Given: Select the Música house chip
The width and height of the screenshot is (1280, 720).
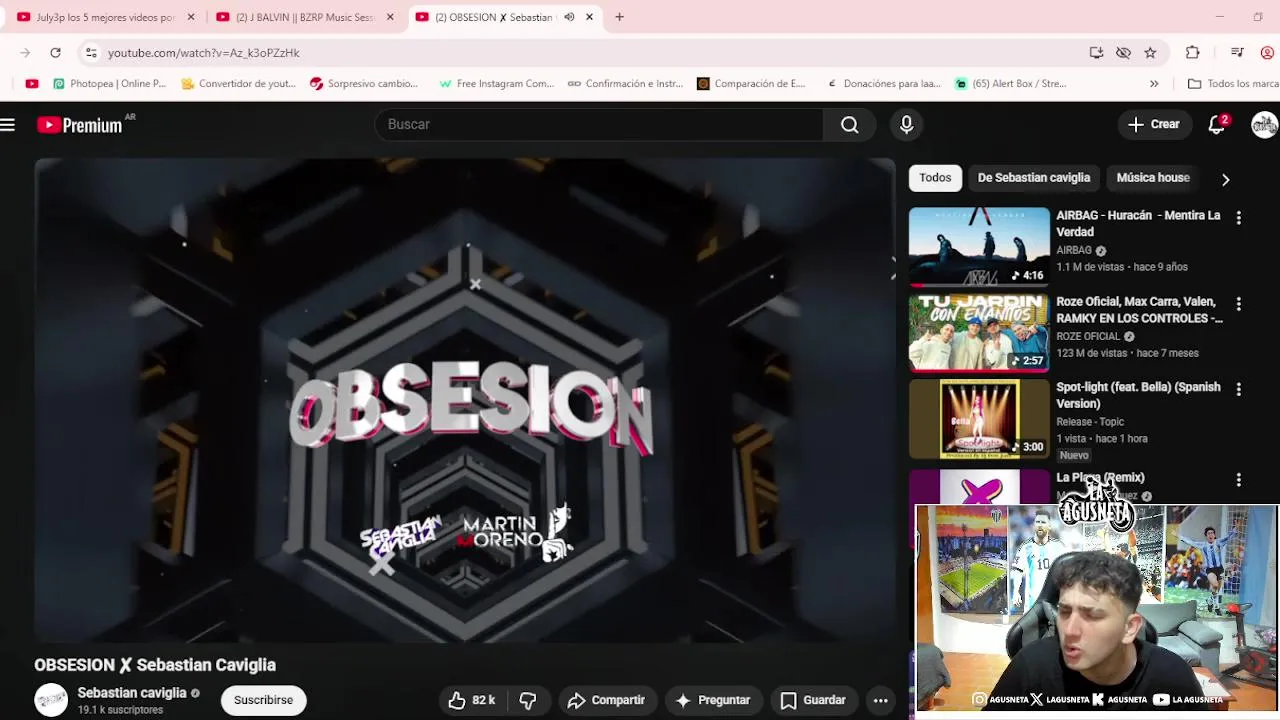Looking at the screenshot, I should point(1153,178).
